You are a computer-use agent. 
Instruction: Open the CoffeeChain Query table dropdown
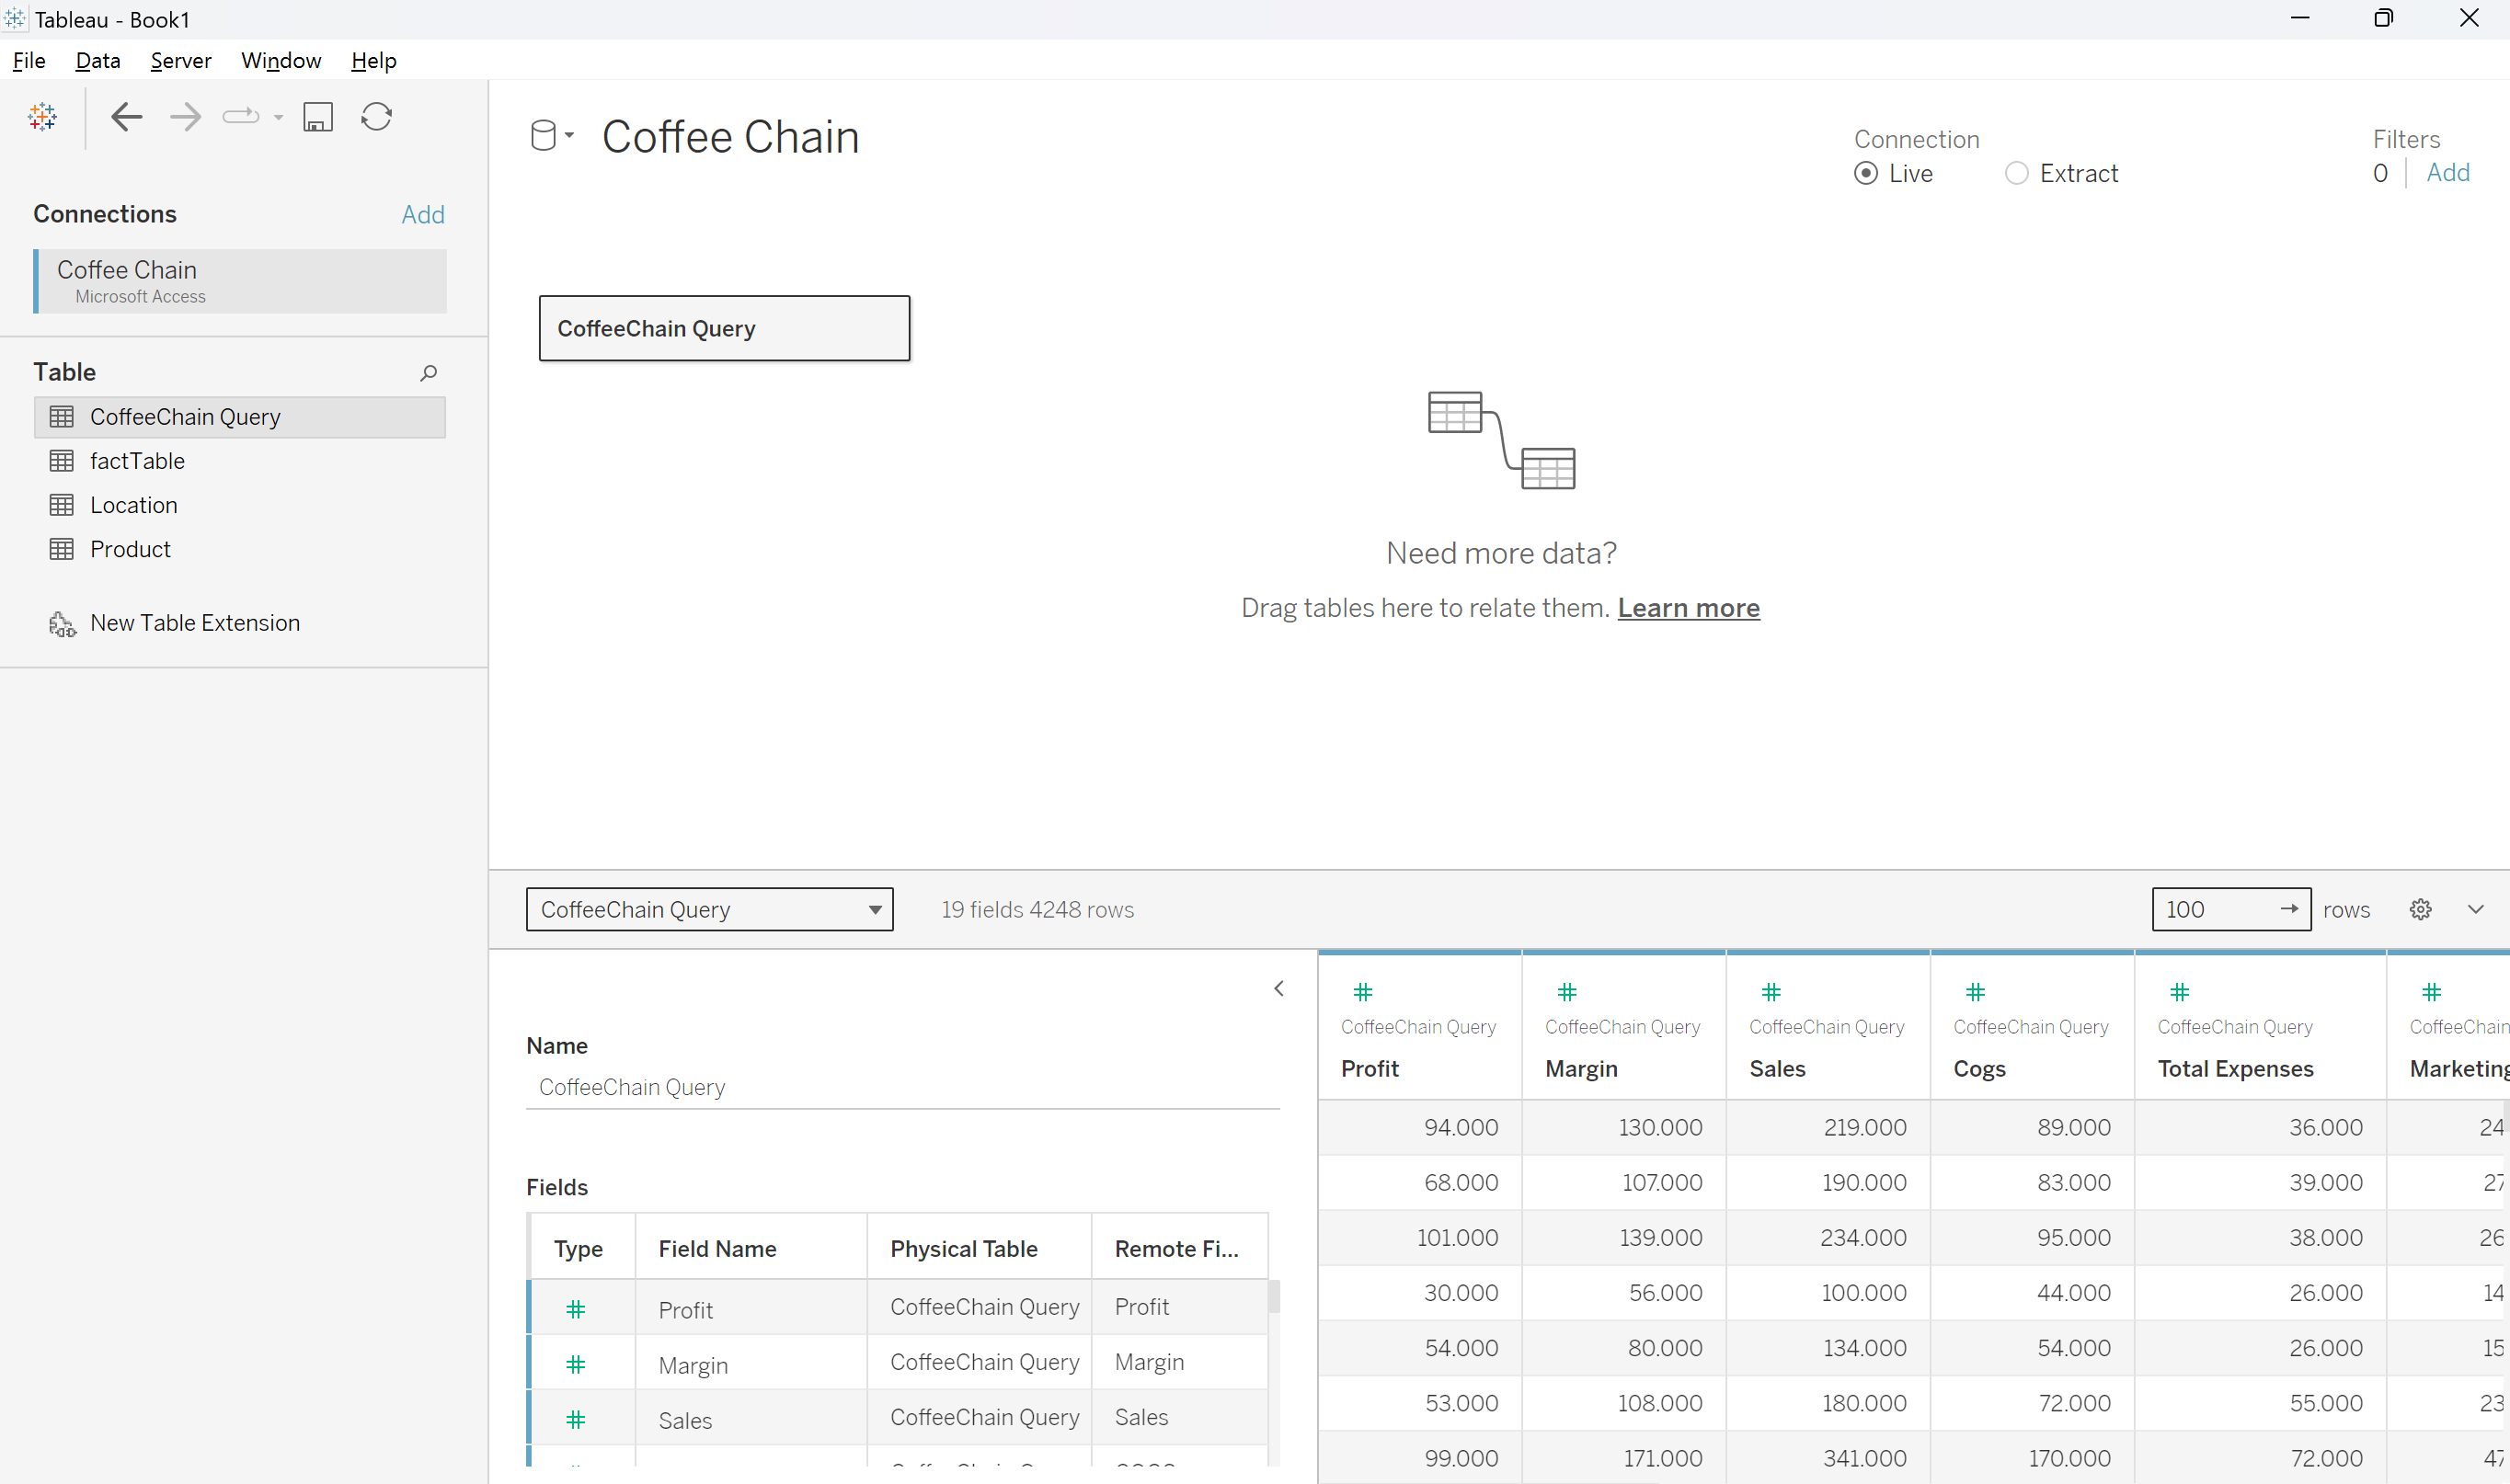(875, 910)
